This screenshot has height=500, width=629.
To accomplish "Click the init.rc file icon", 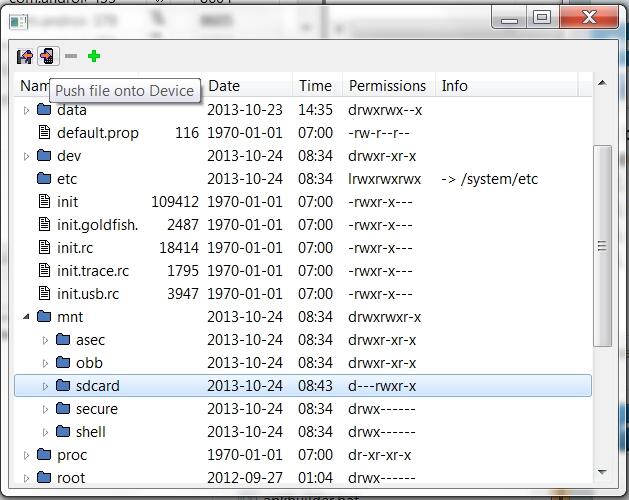I will 44,247.
